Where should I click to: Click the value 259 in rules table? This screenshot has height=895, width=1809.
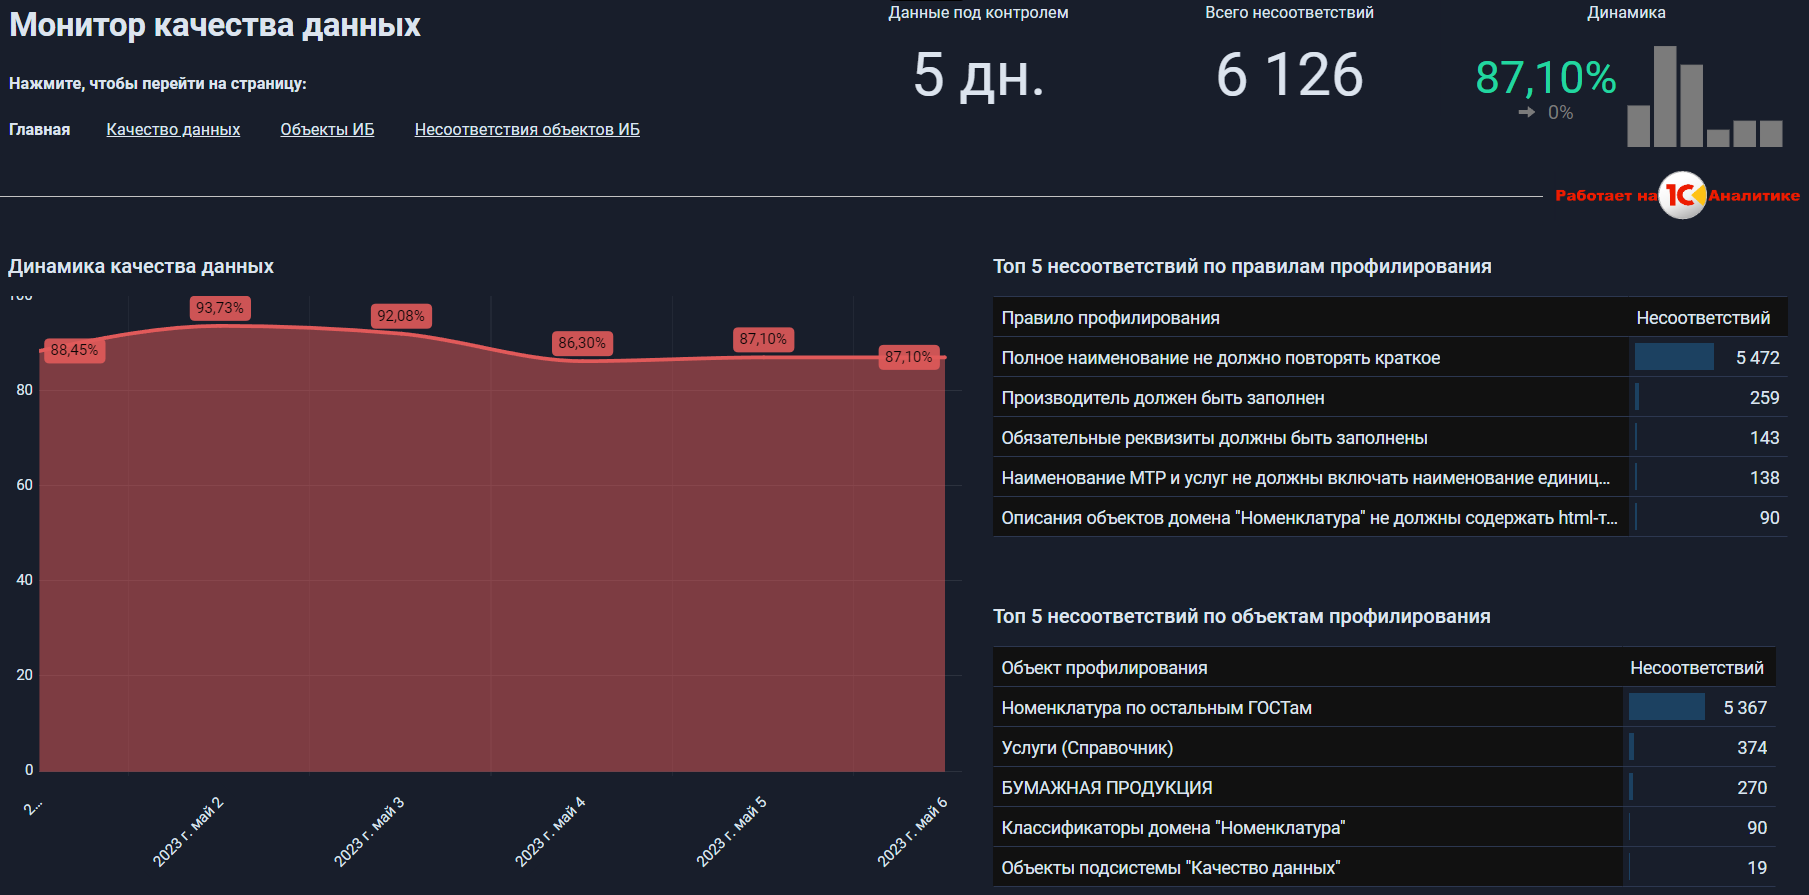coord(1764,398)
